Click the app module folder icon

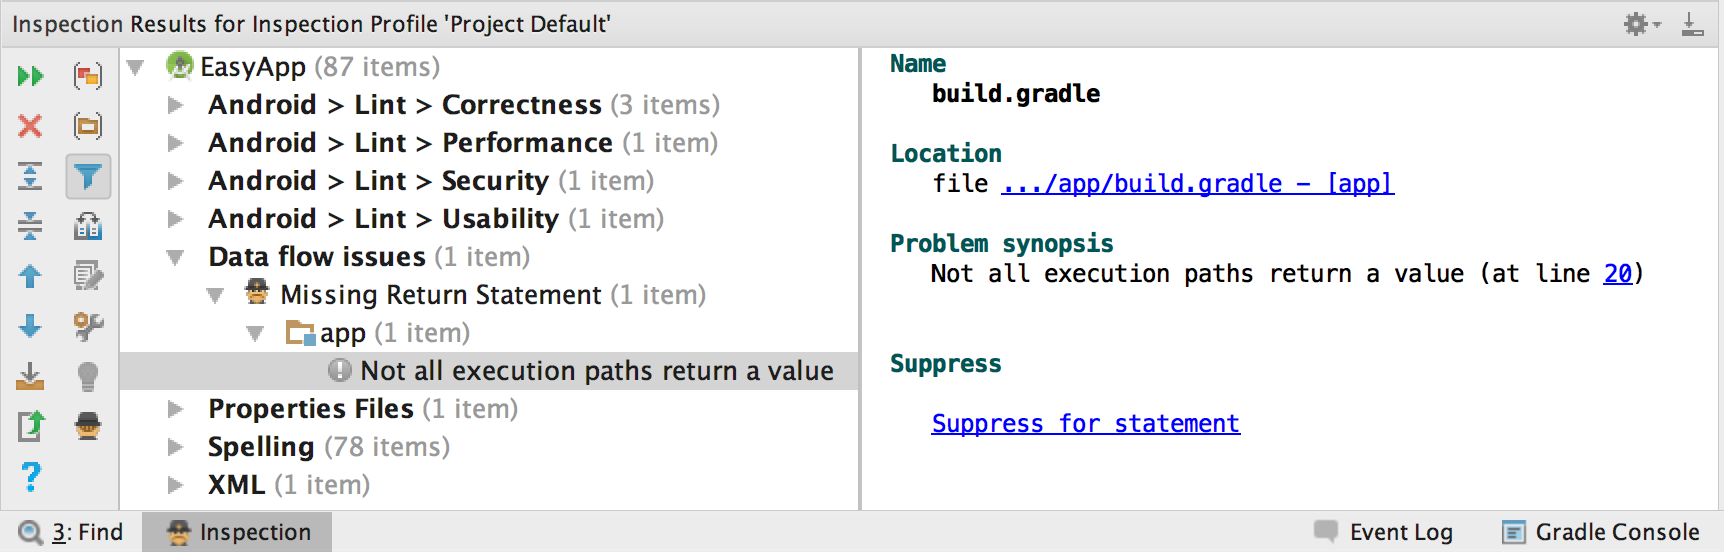click(x=300, y=332)
